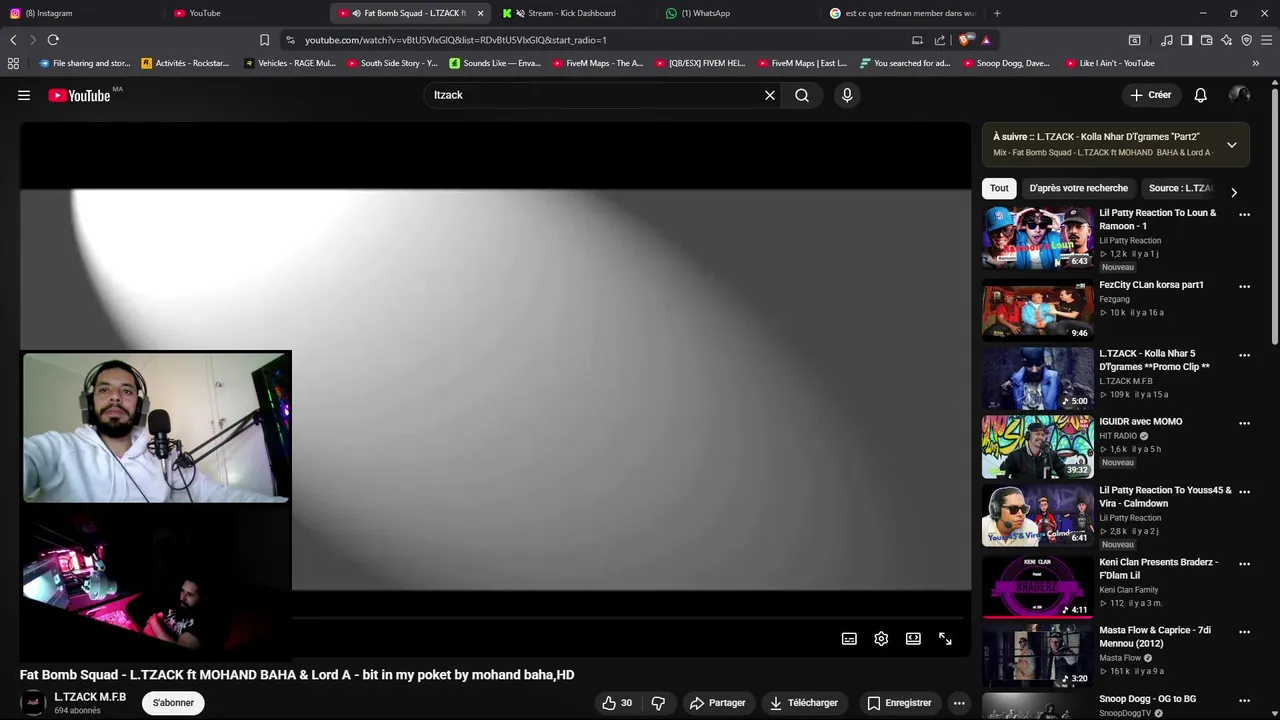This screenshot has width=1280, height=720.
Task: Open the YouTube hamburger guide menu
Action: 24,95
